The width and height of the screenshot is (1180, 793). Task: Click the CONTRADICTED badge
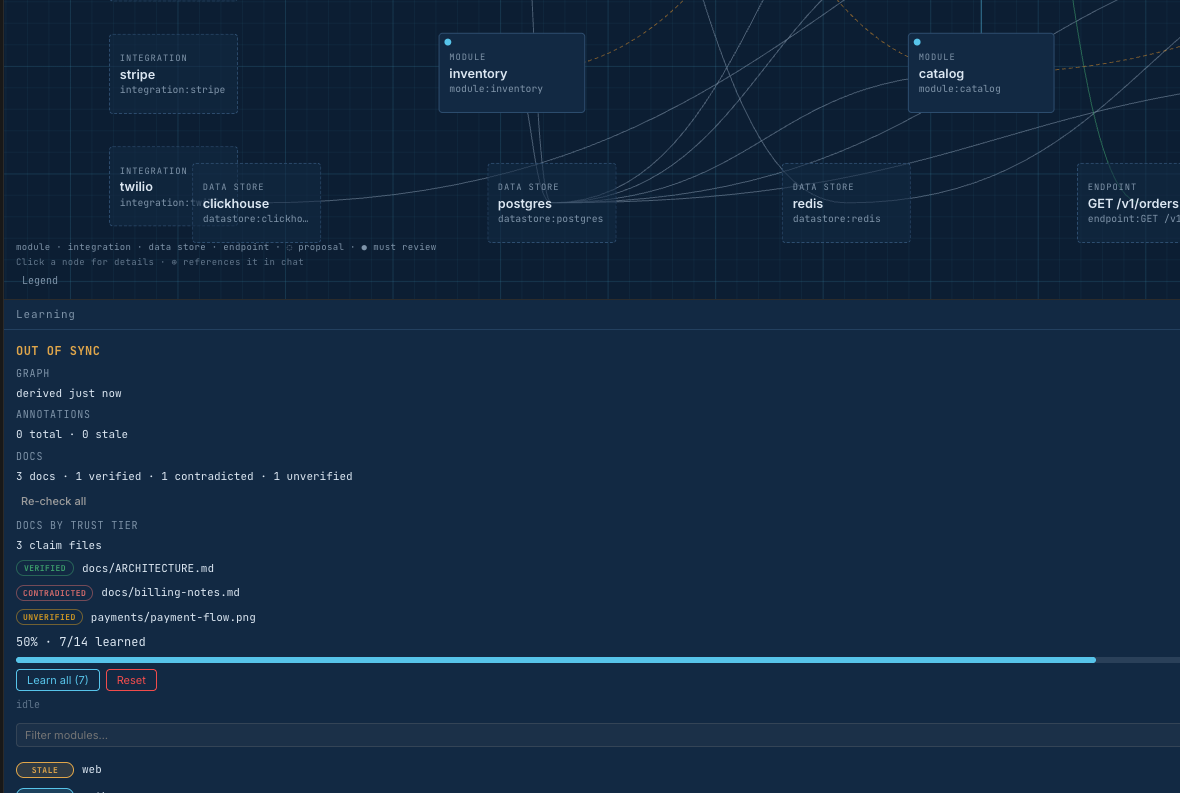tap(54, 593)
